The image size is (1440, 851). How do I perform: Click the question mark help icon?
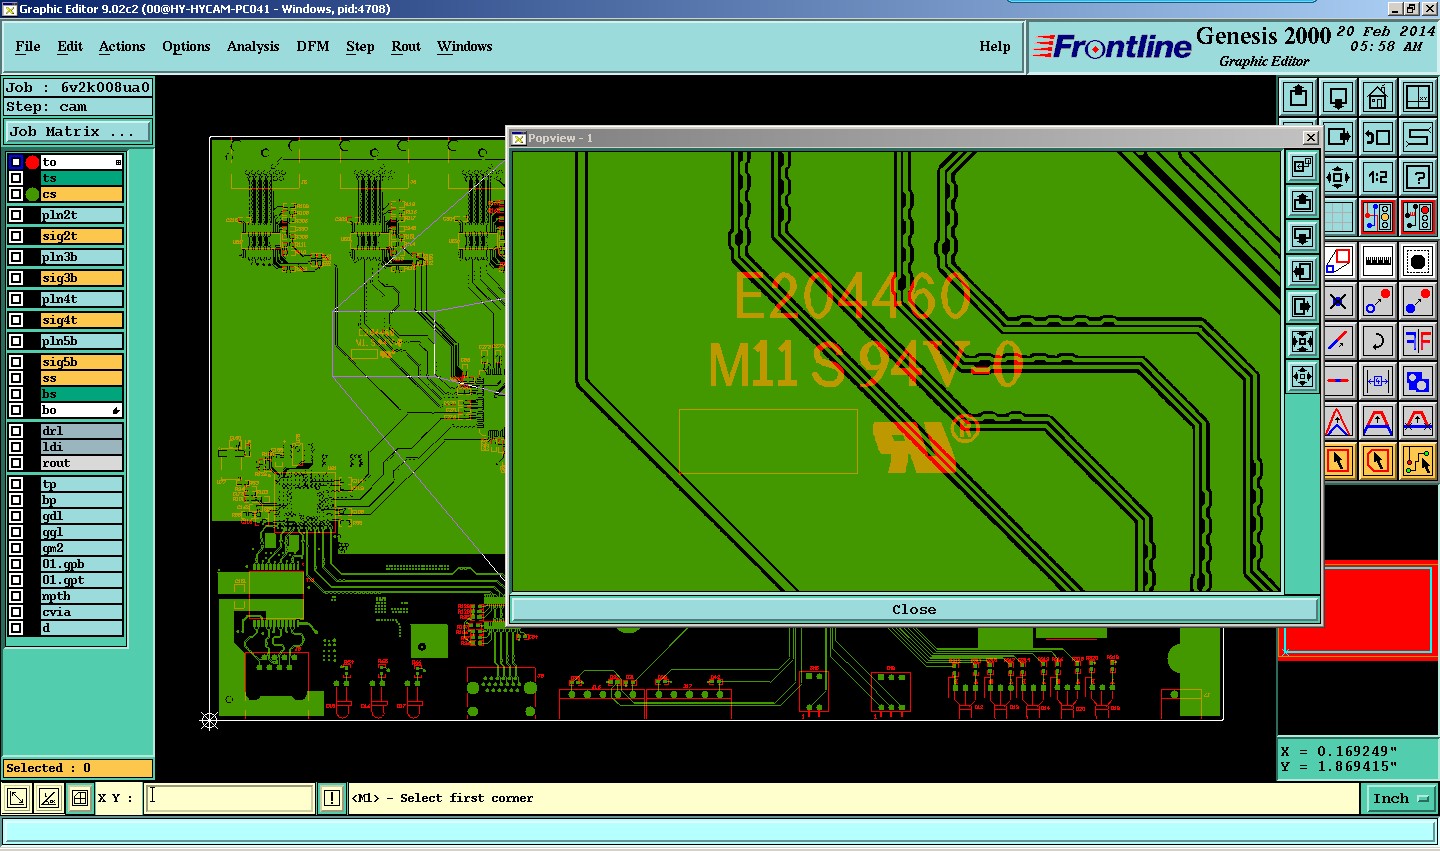click(1418, 177)
